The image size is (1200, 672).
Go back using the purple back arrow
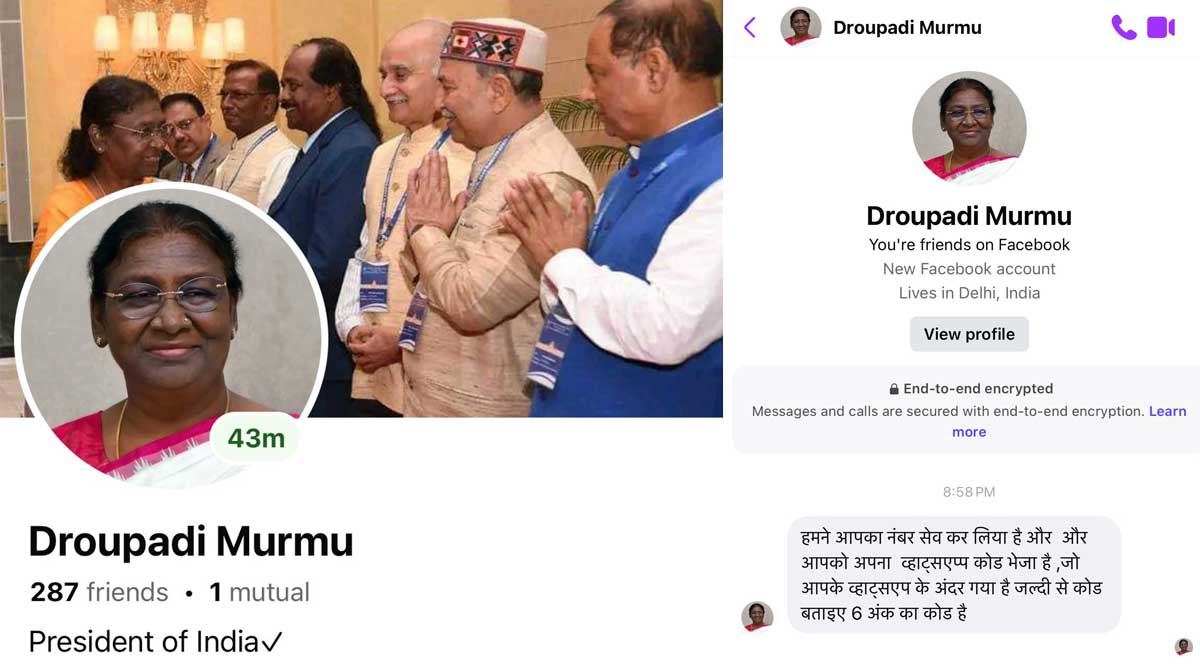point(750,28)
